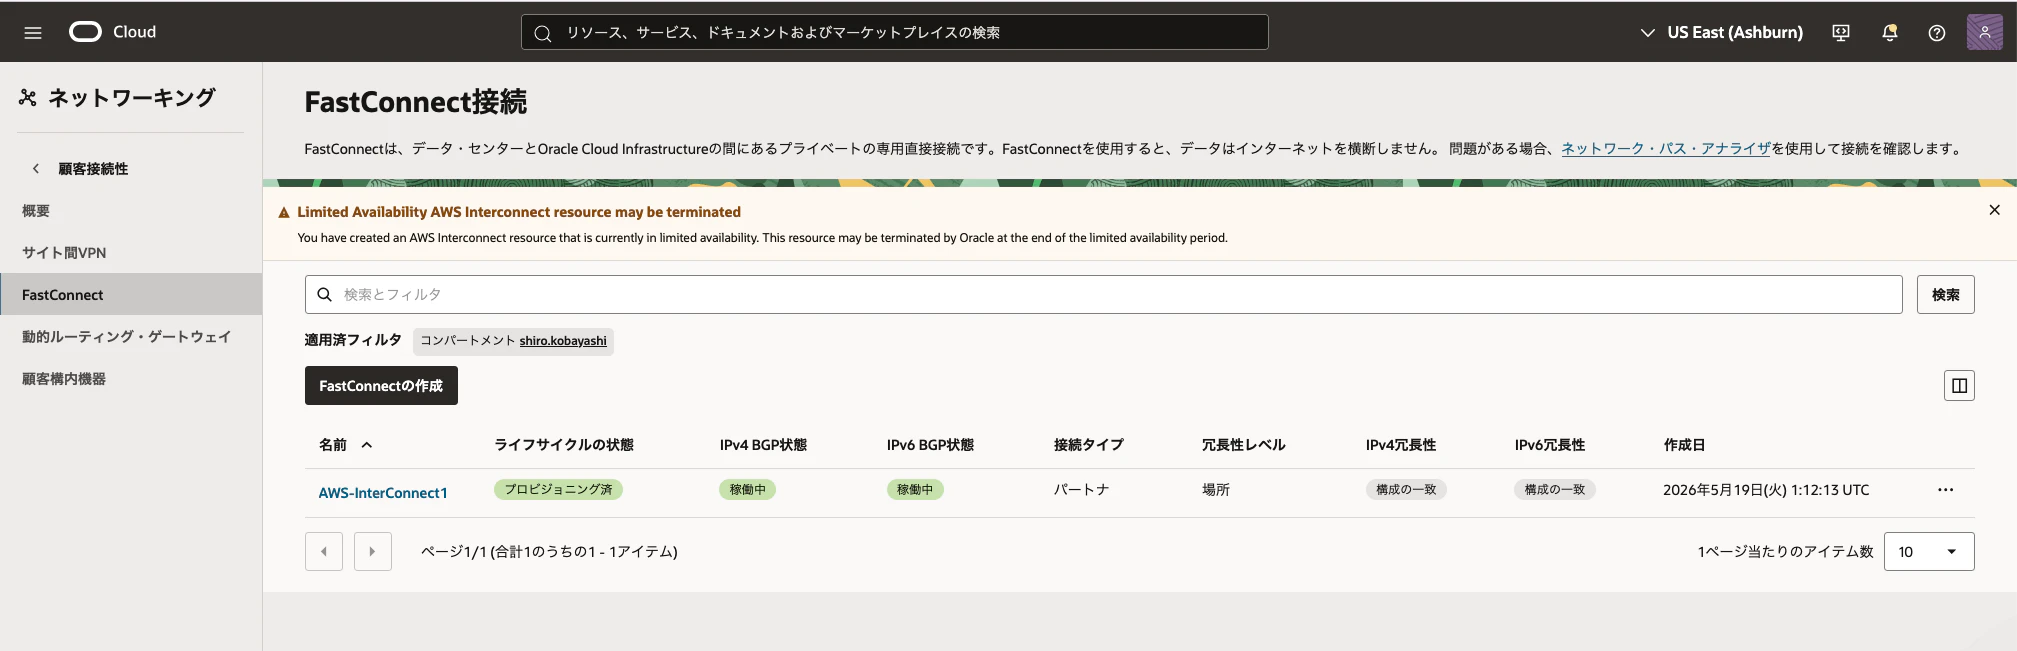Screen dimensions: 2017x651
Task: Open the Cloud Shell developer tools icon
Action: (1841, 33)
